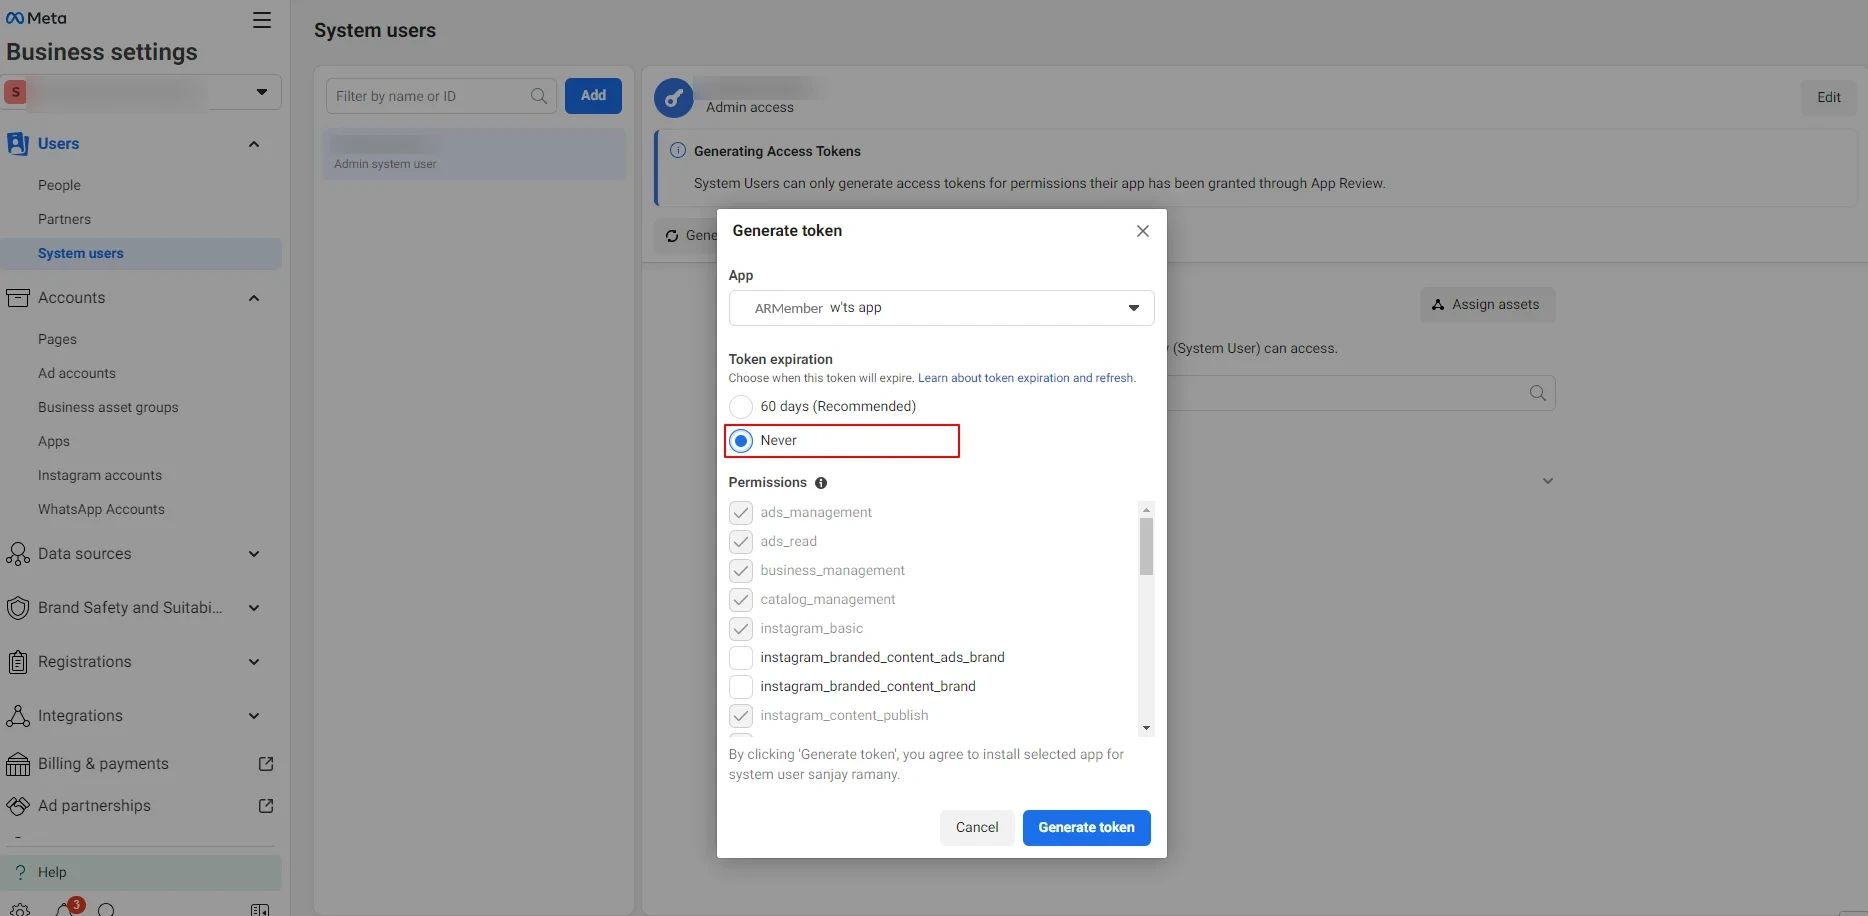Select the Never expiration radio button

click(741, 441)
